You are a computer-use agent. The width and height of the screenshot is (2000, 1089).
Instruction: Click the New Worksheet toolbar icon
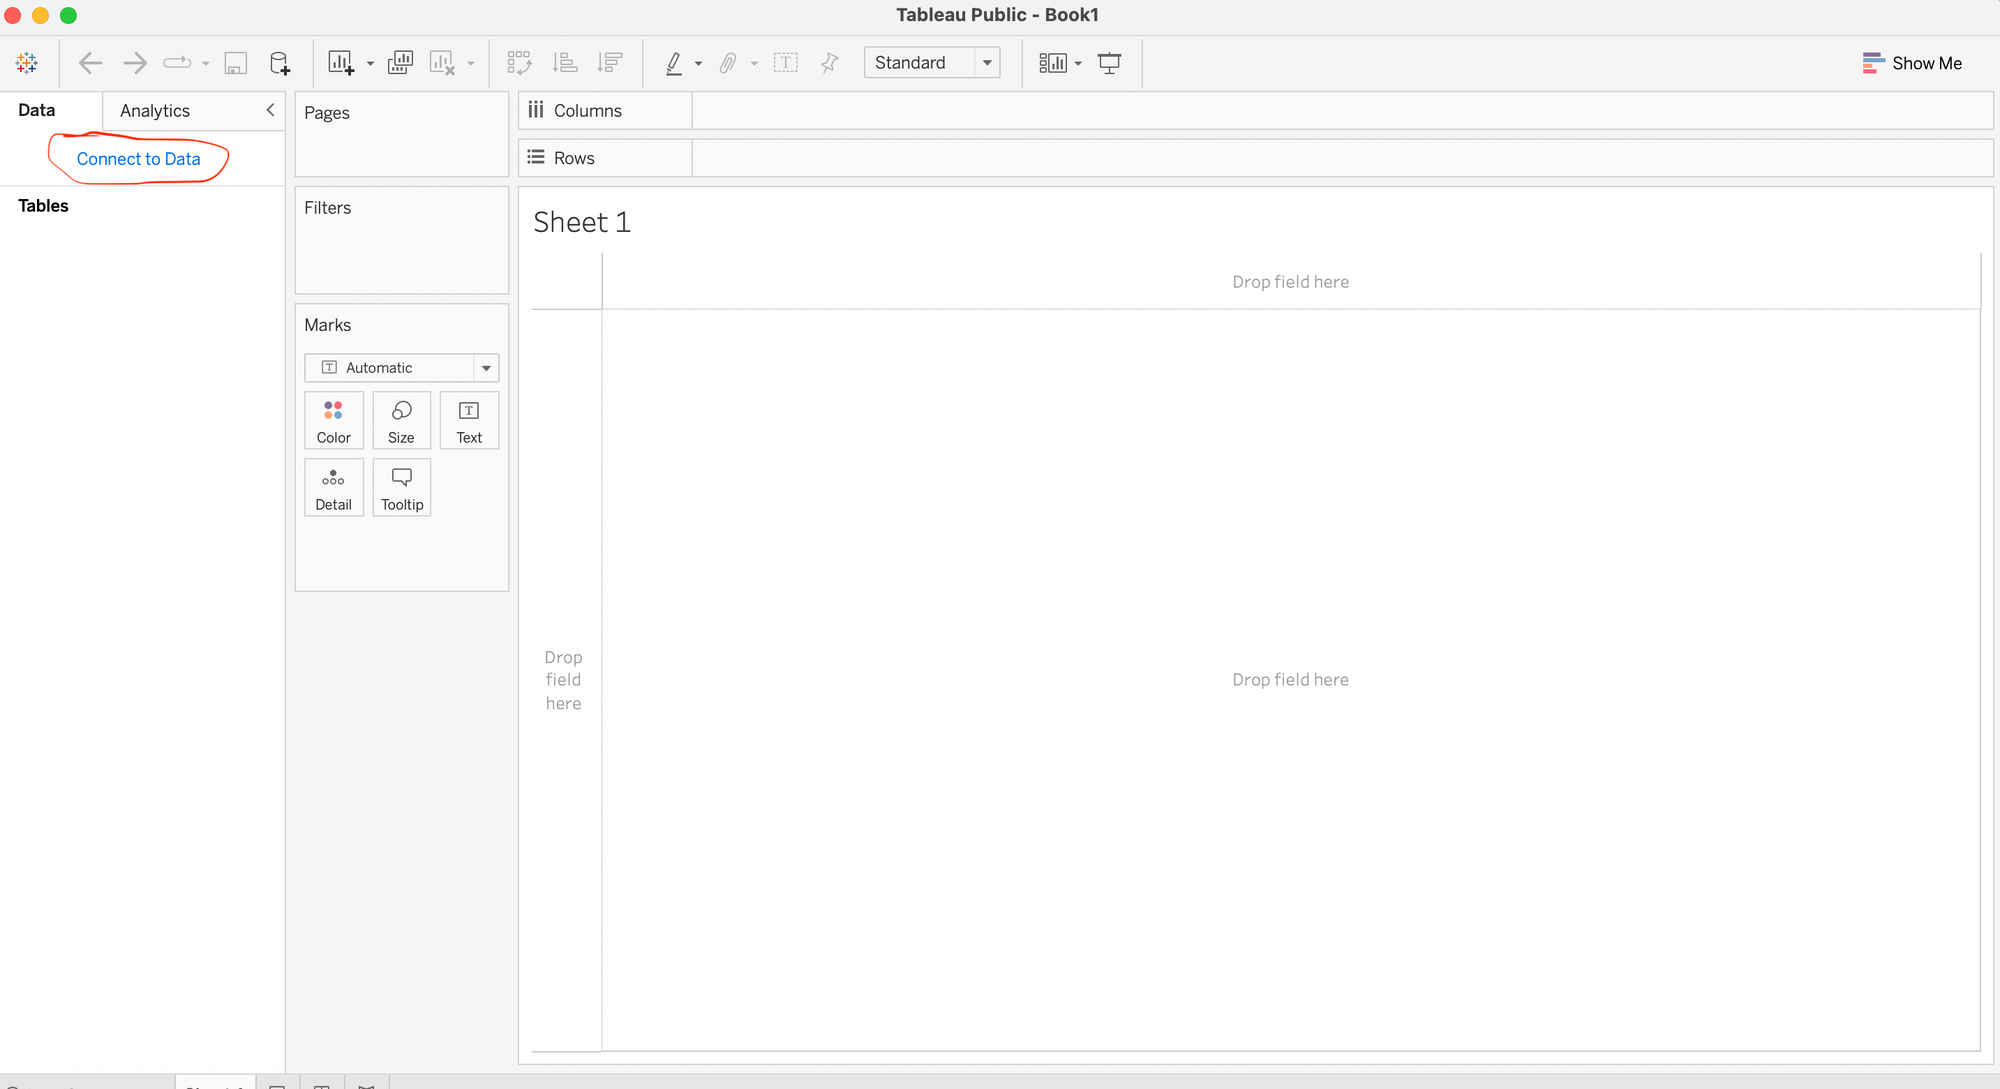click(341, 63)
